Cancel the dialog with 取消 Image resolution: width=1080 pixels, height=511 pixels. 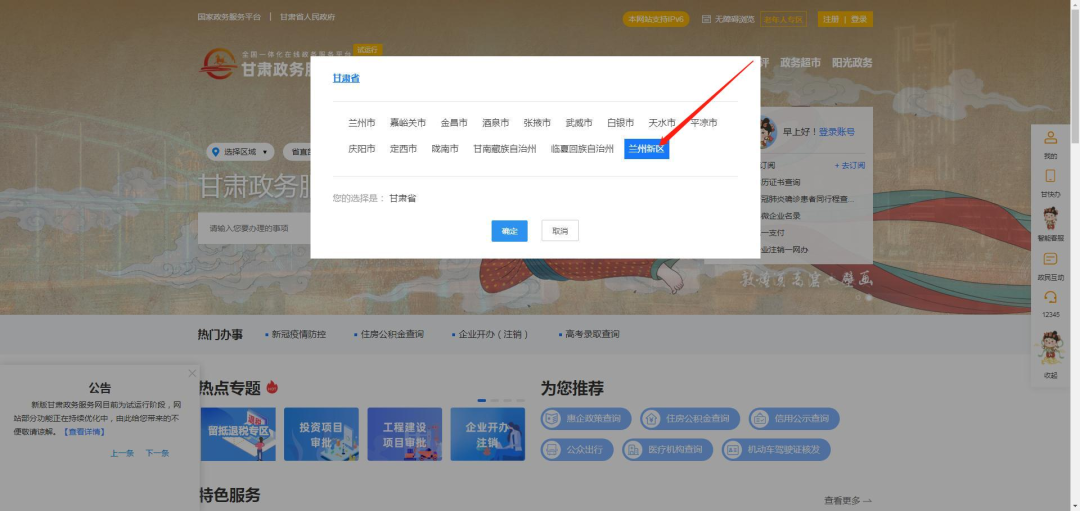(x=560, y=231)
